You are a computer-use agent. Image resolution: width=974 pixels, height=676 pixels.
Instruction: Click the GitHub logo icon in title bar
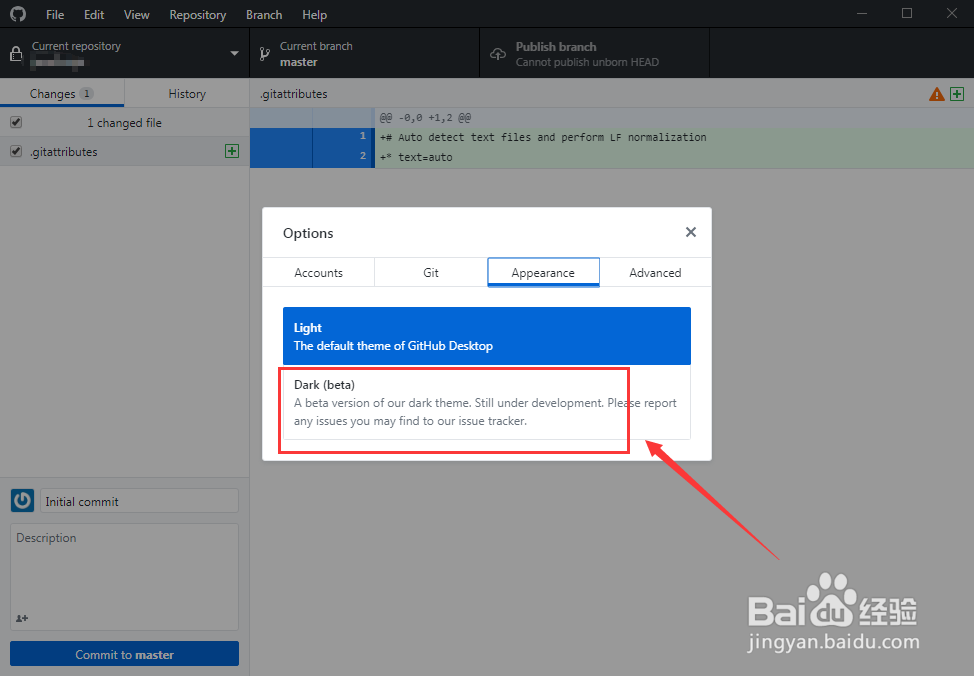pyautogui.click(x=18, y=14)
